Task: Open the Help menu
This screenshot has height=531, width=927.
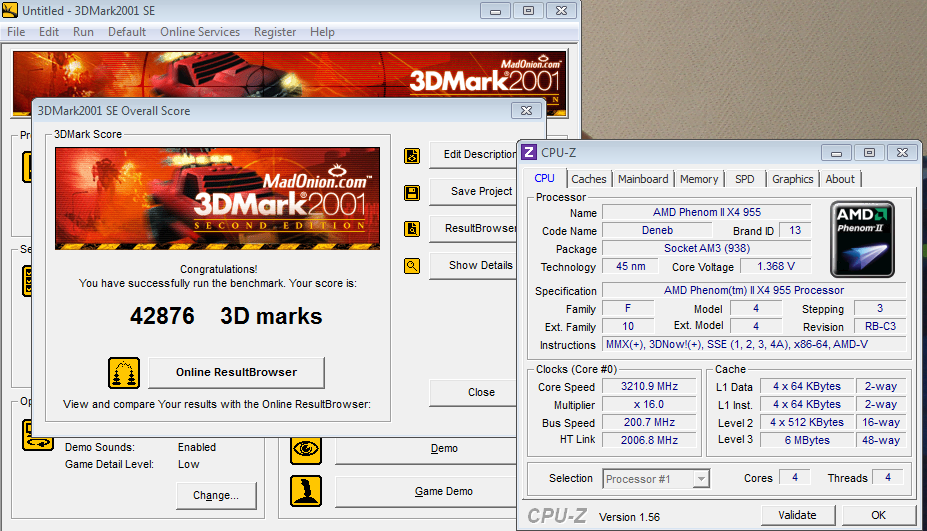Action: coord(322,32)
